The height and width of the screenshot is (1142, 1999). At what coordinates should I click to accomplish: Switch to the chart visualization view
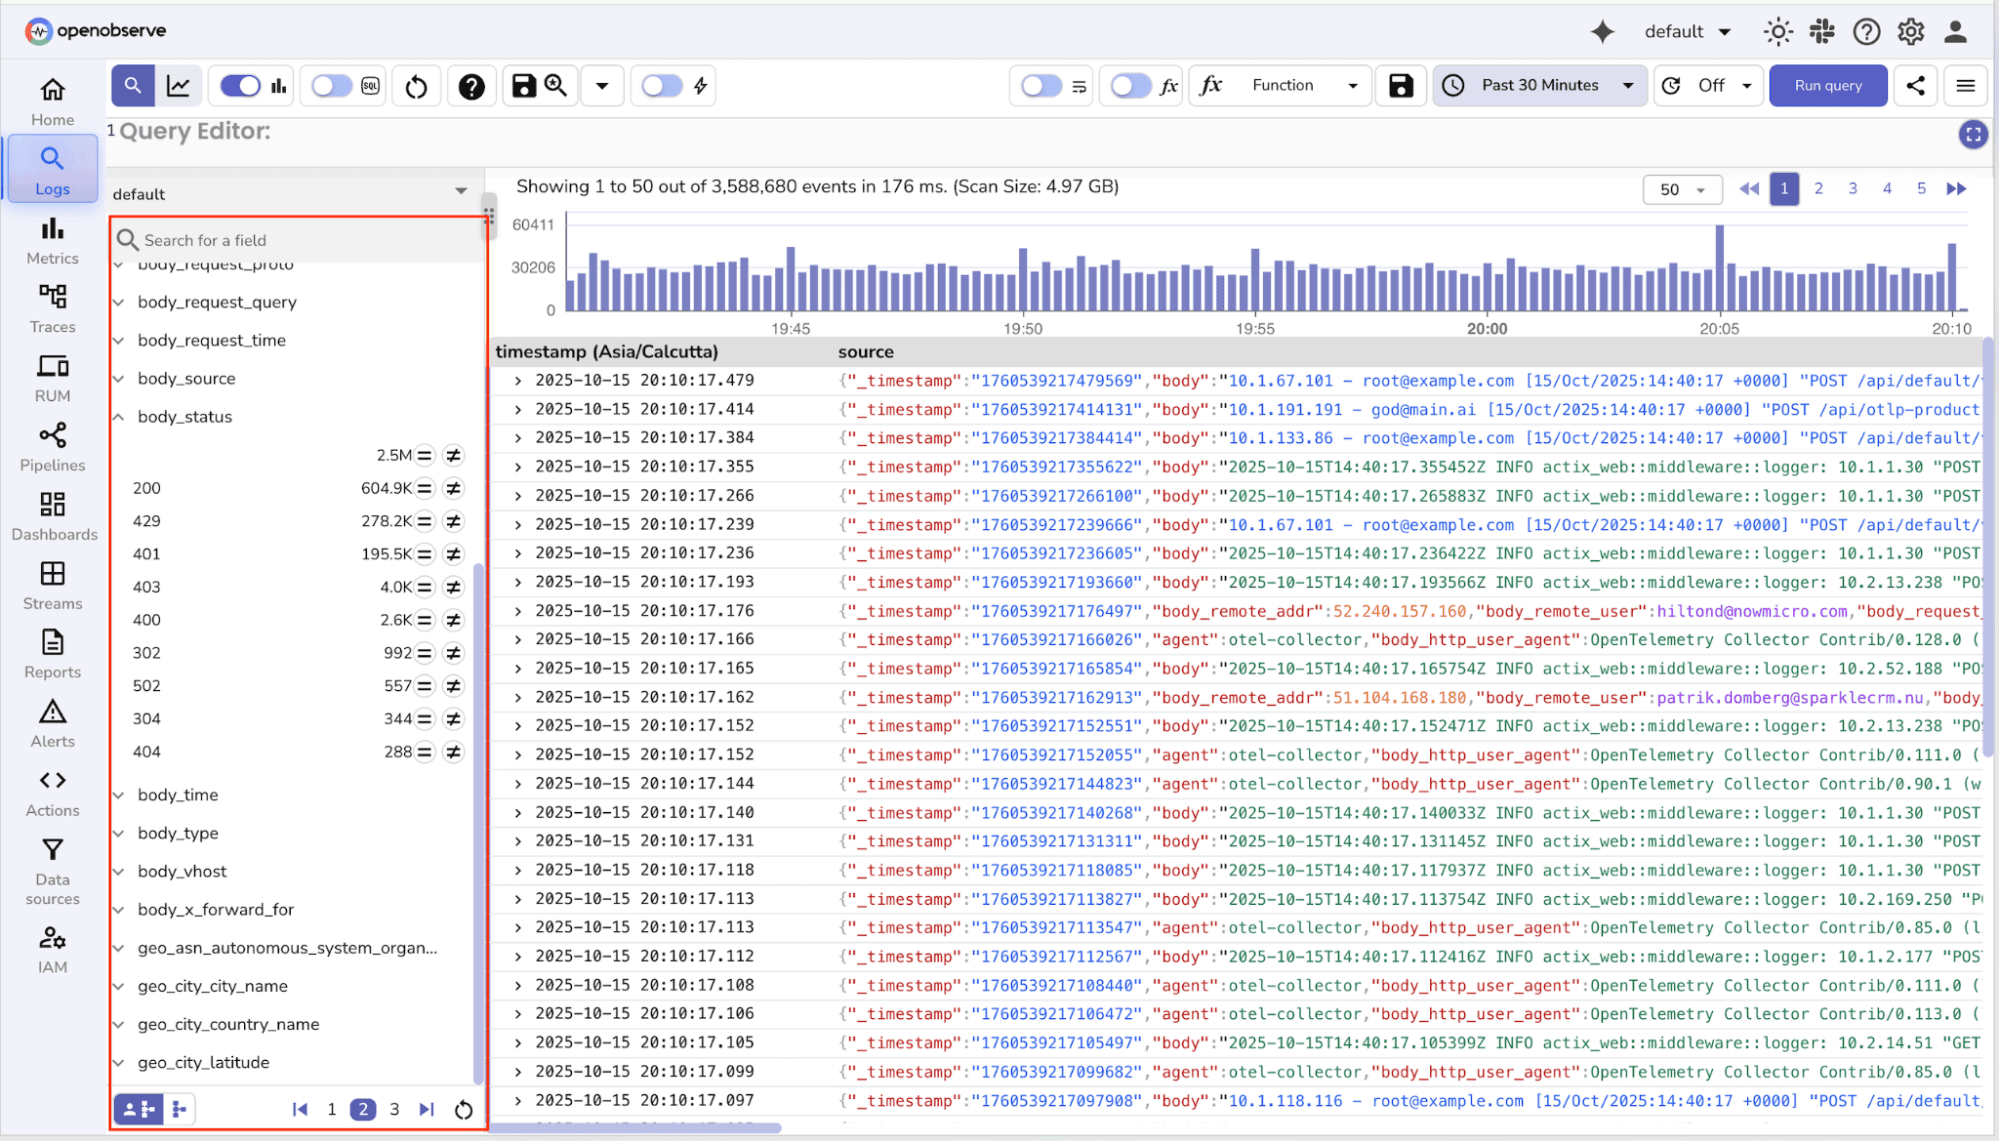pos(178,86)
